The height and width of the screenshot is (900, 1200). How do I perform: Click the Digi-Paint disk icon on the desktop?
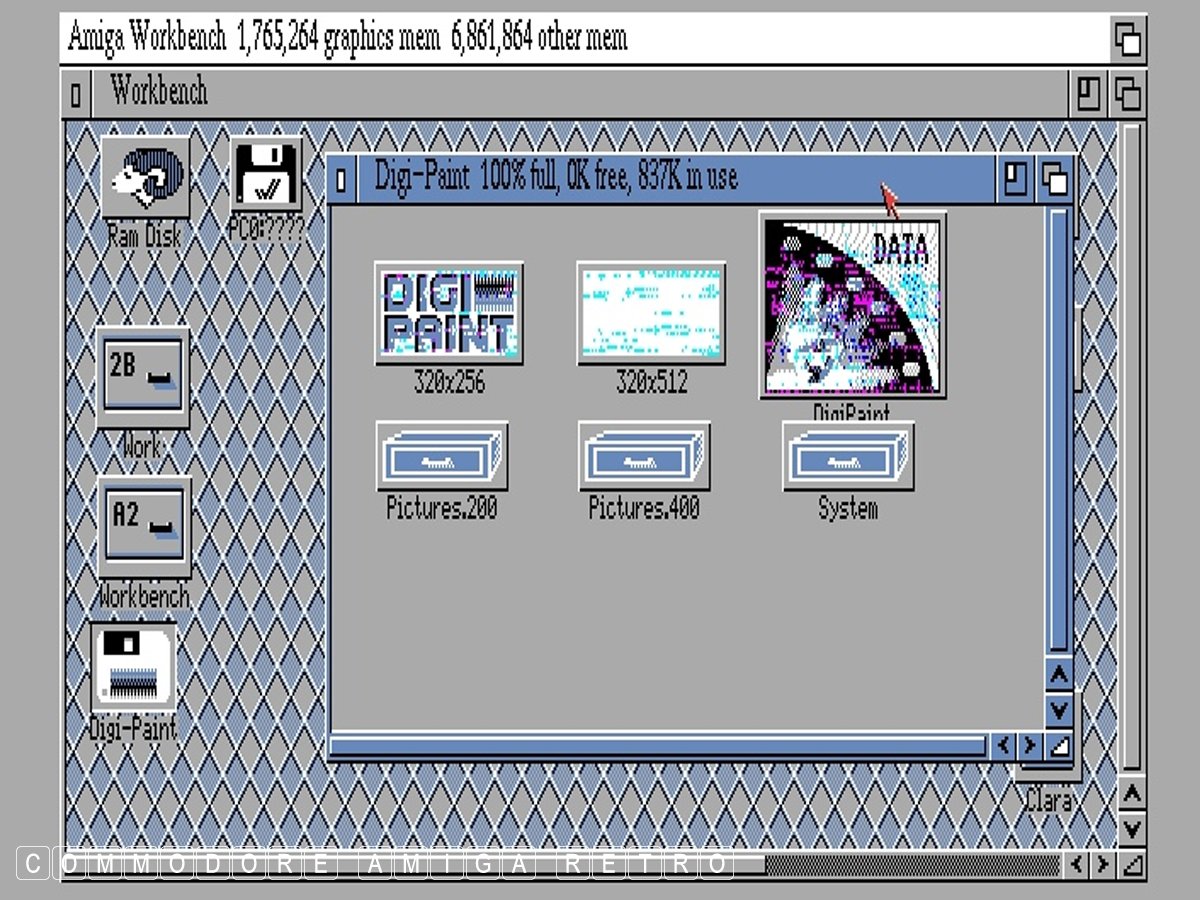[x=133, y=666]
